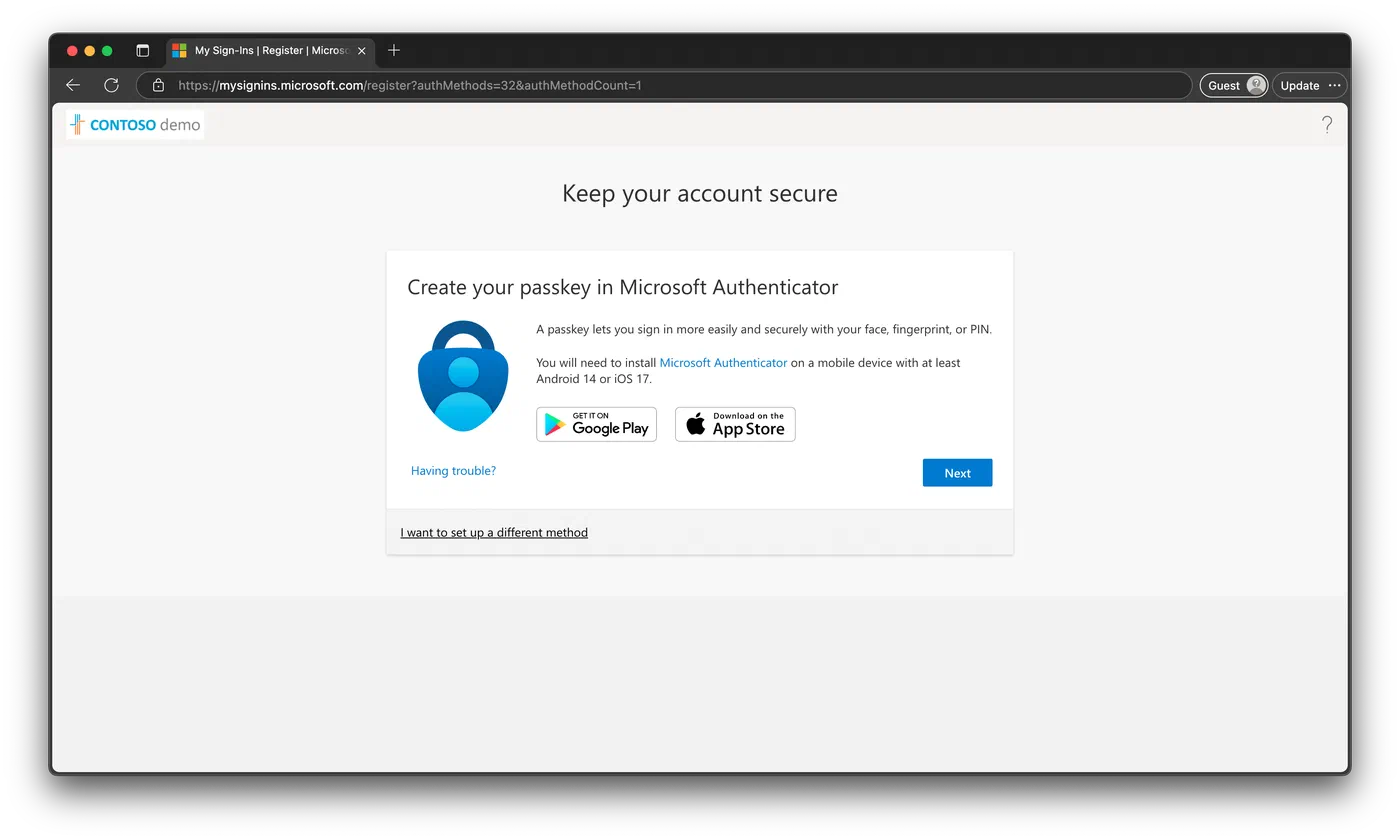Open the Get it on Google Play badge
1400x840 pixels.
click(597, 424)
